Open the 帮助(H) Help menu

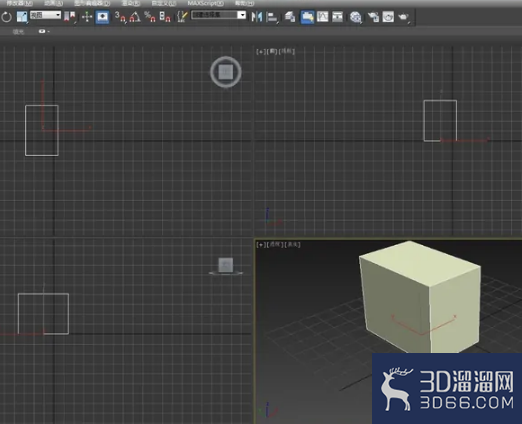point(245,3)
